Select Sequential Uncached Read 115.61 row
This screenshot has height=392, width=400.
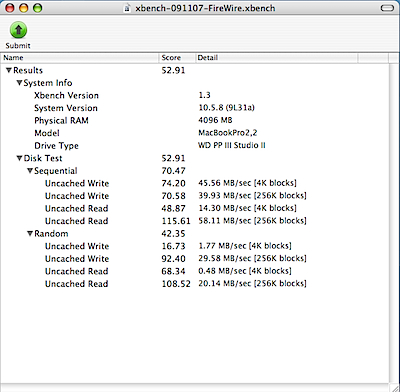(195, 221)
